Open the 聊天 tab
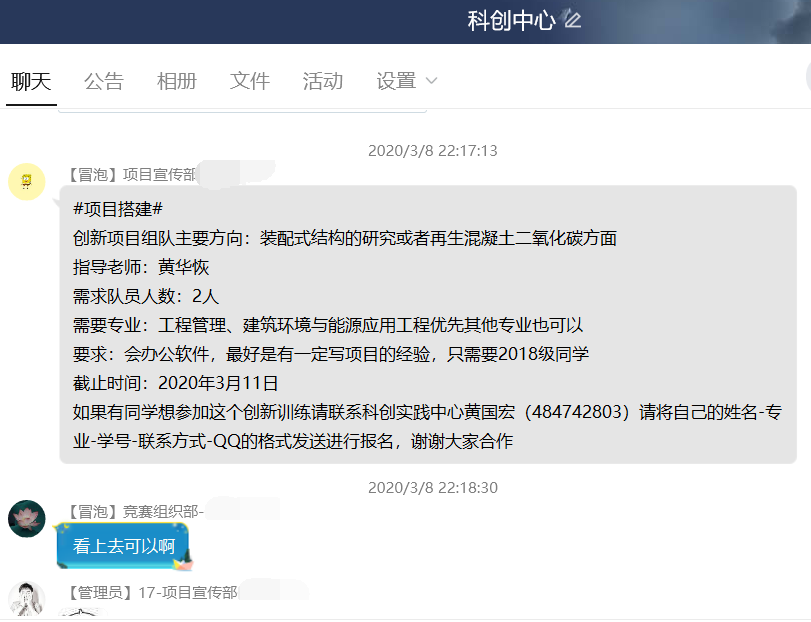The image size is (811, 622). tap(31, 82)
